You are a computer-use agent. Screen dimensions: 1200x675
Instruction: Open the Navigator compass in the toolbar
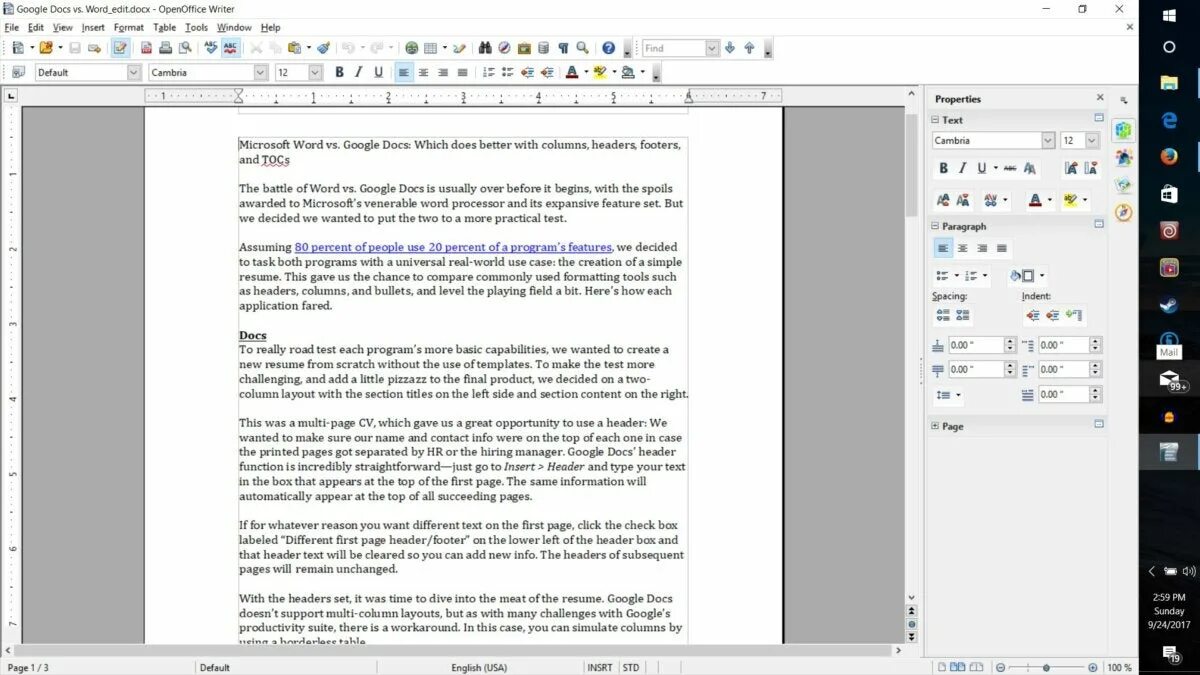point(505,48)
